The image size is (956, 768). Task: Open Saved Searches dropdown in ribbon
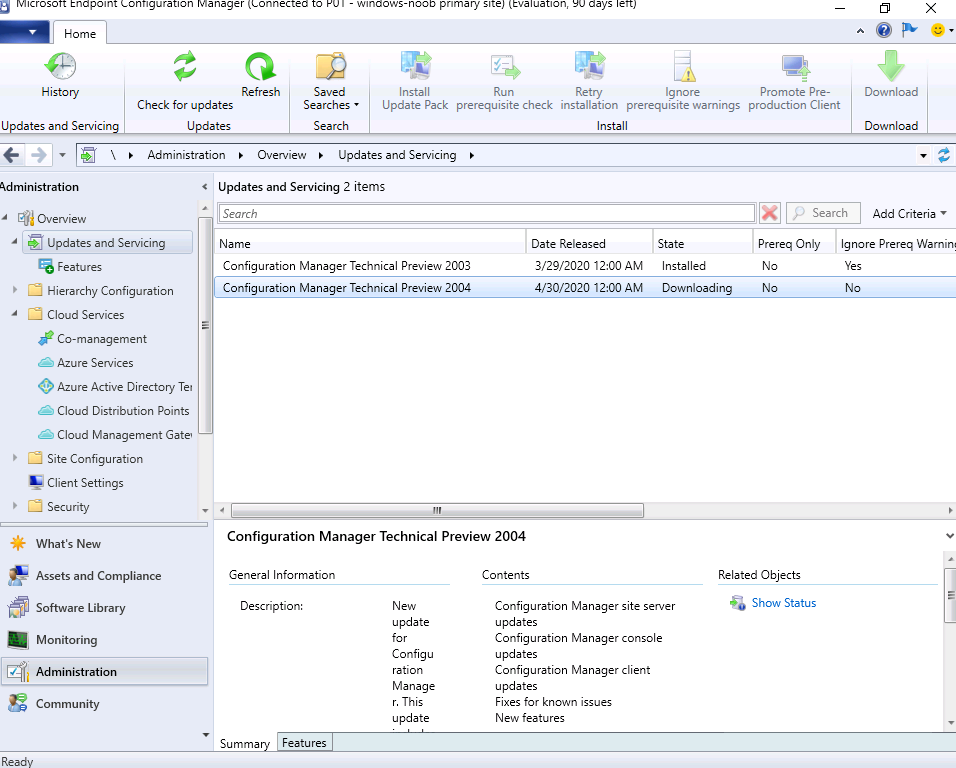pyautogui.click(x=330, y=81)
